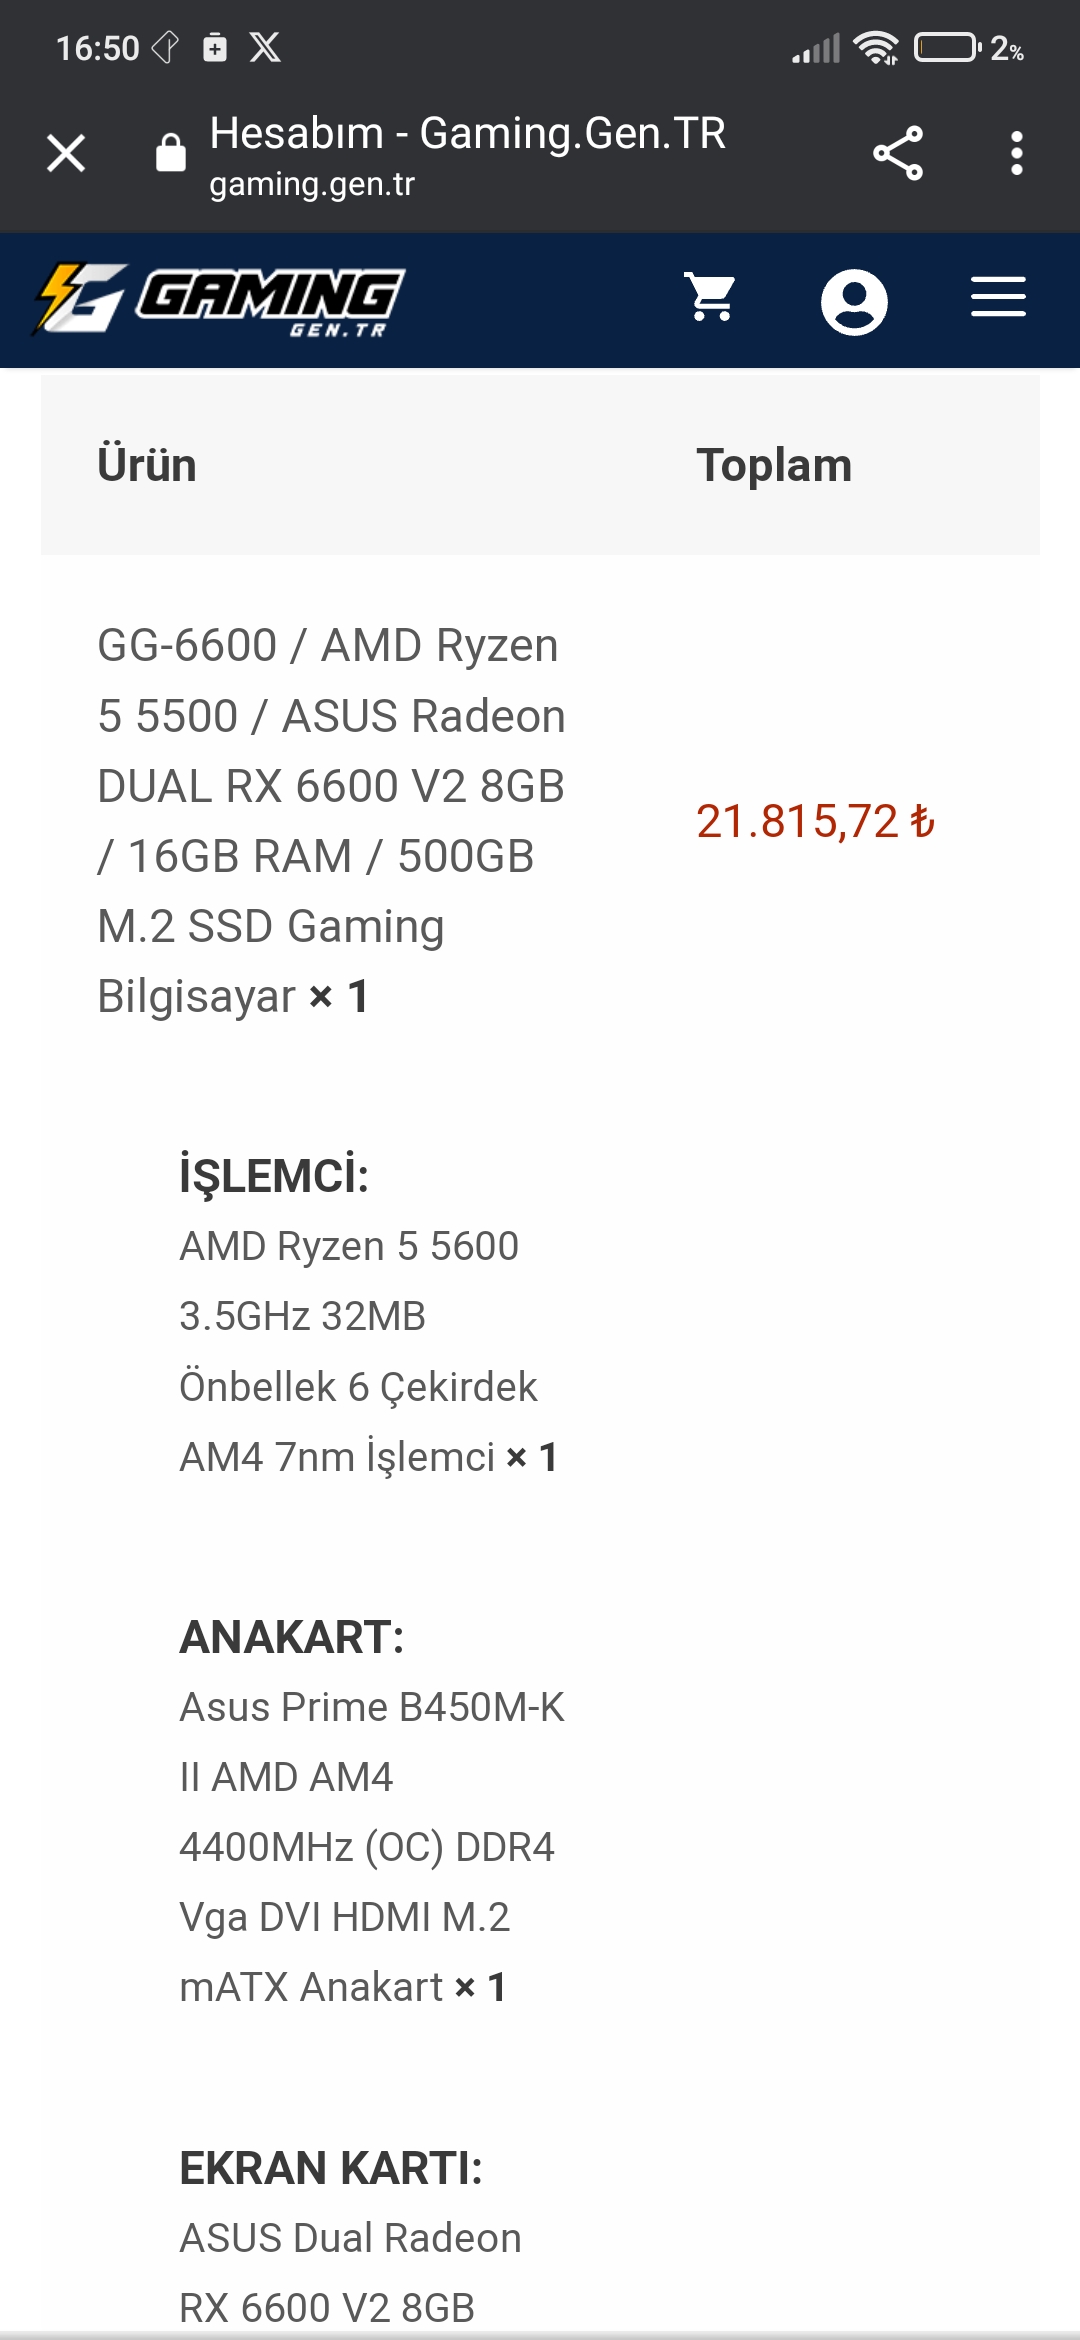1080x2340 pixels.
Task: Expand the hamburger navigation menu
Action: point(998,298)
